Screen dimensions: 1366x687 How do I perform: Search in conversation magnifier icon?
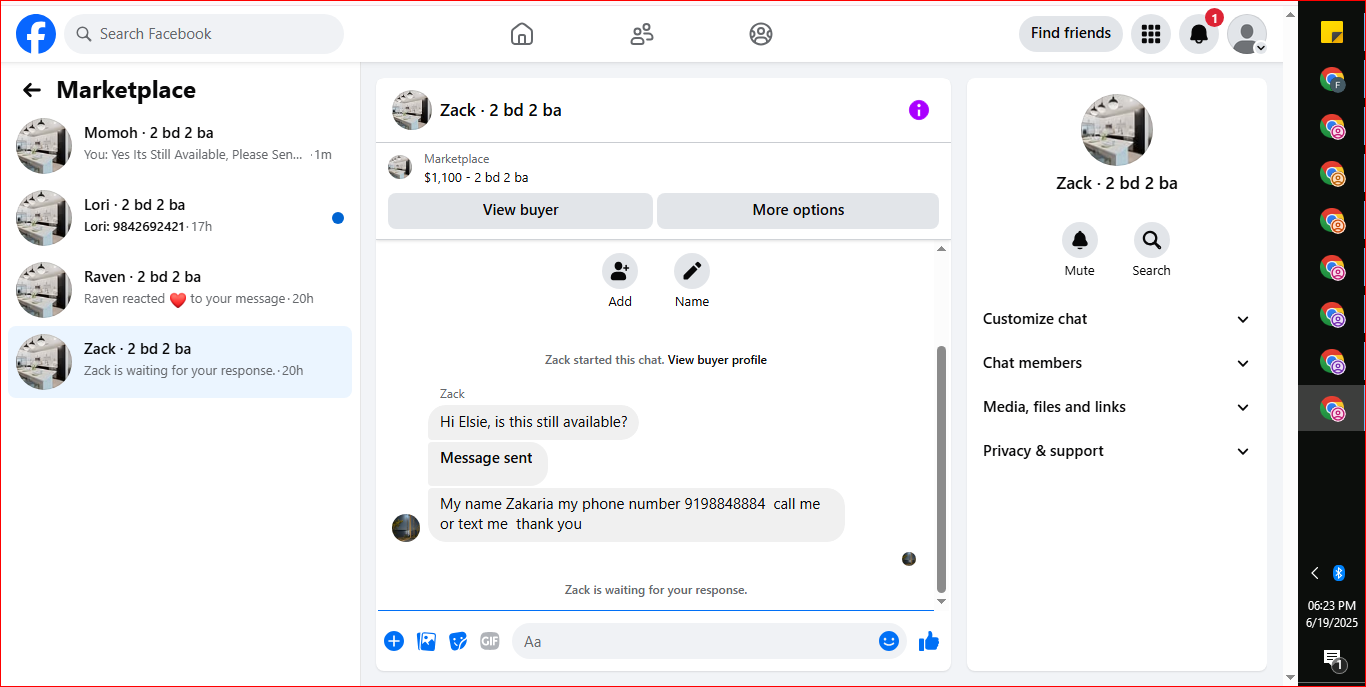click(x=1152, y=240)
